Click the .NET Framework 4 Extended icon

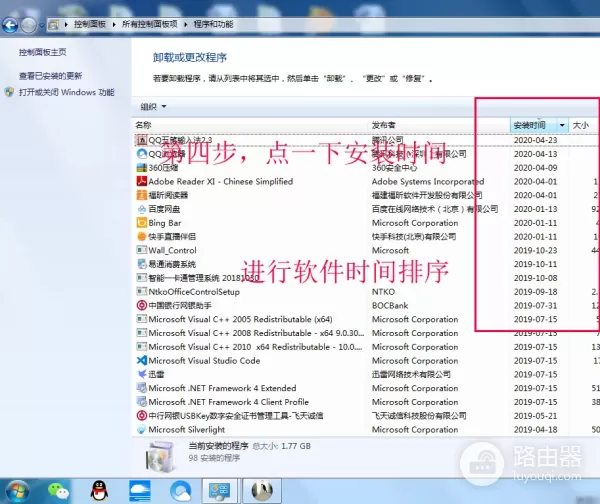coord(142,388)
